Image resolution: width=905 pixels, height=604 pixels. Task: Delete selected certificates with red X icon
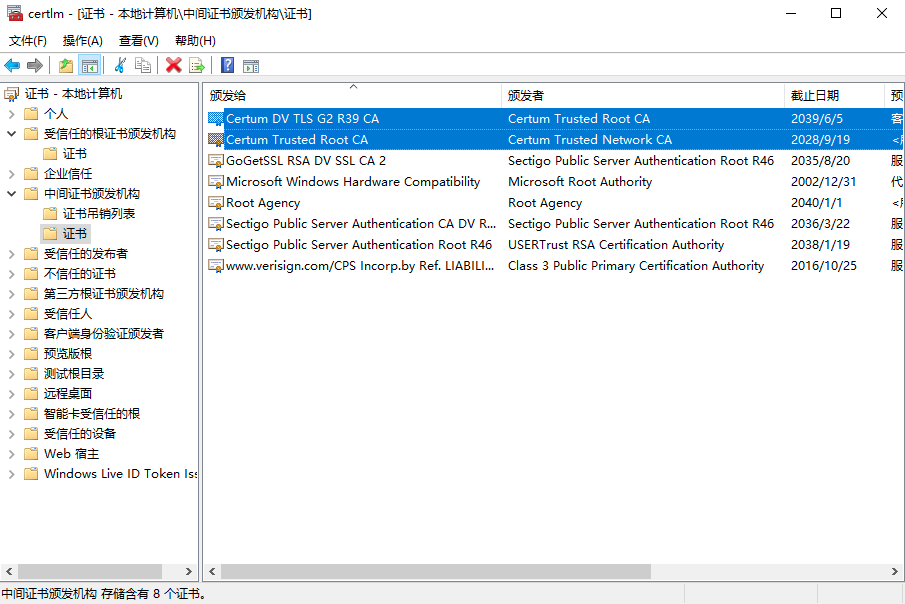[173, 66]
